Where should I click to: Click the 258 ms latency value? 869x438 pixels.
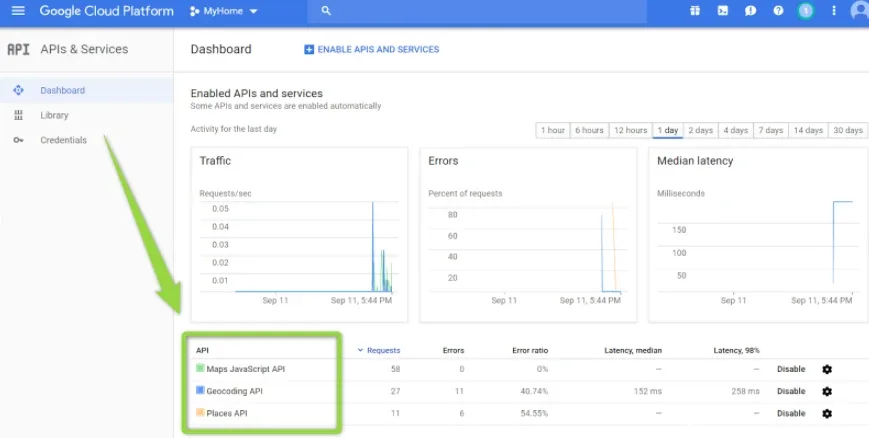click(x=745, y=391)
